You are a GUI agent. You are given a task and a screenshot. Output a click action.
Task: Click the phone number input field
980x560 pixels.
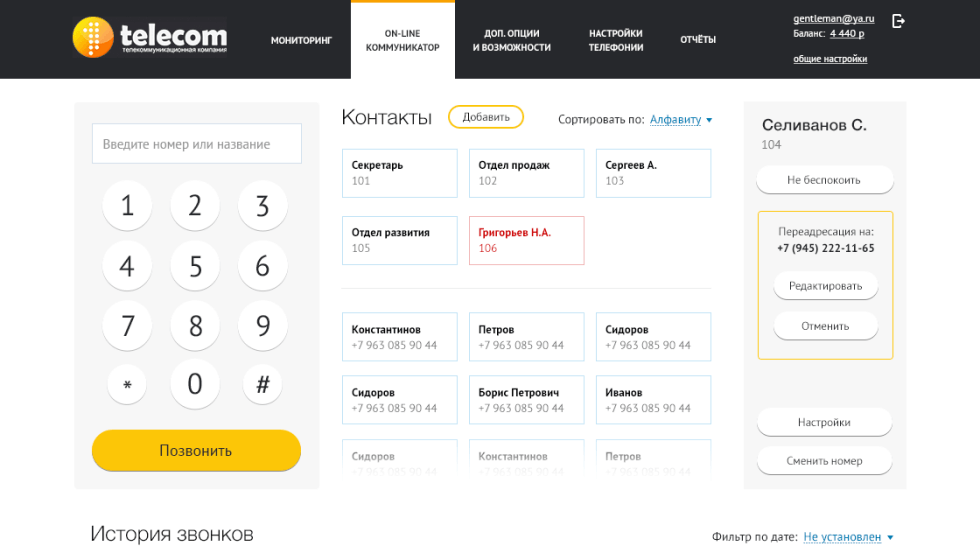(196, 144)
